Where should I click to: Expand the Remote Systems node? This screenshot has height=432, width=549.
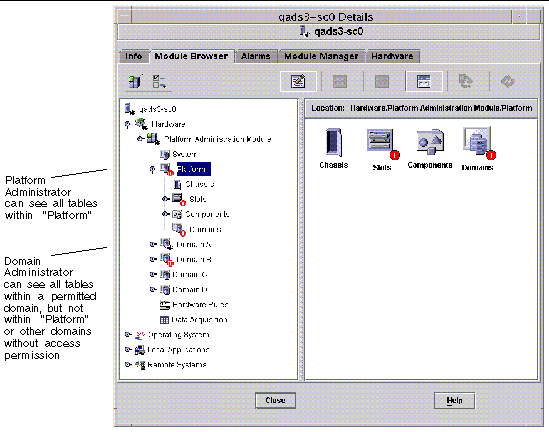128,365
